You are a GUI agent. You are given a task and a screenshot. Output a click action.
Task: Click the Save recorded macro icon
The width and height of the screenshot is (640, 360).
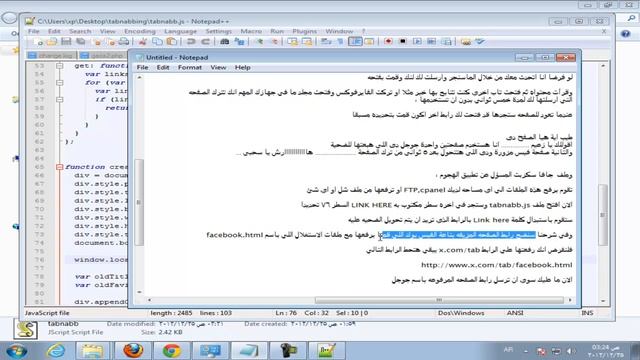coord(447,42)
